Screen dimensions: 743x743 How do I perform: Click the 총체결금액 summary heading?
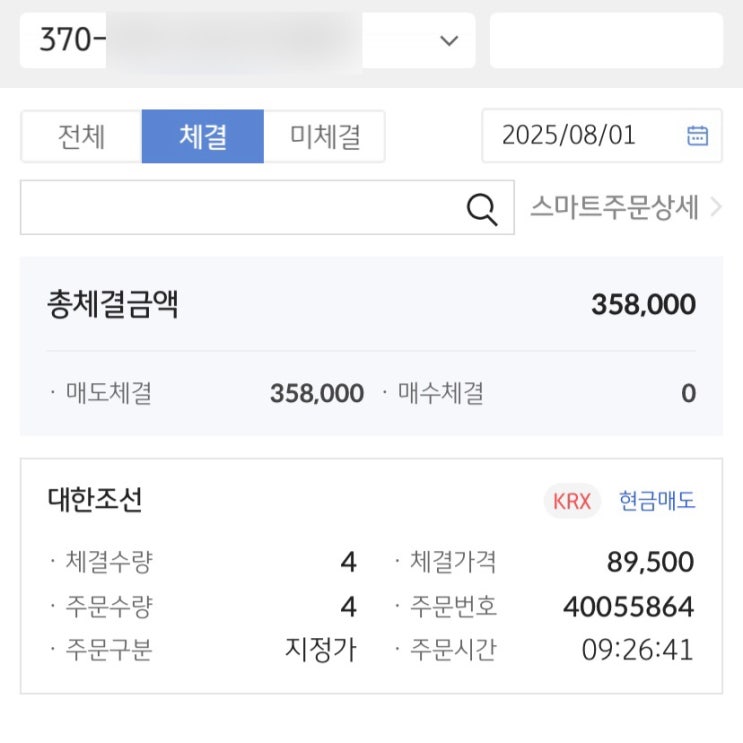point(112,304)
